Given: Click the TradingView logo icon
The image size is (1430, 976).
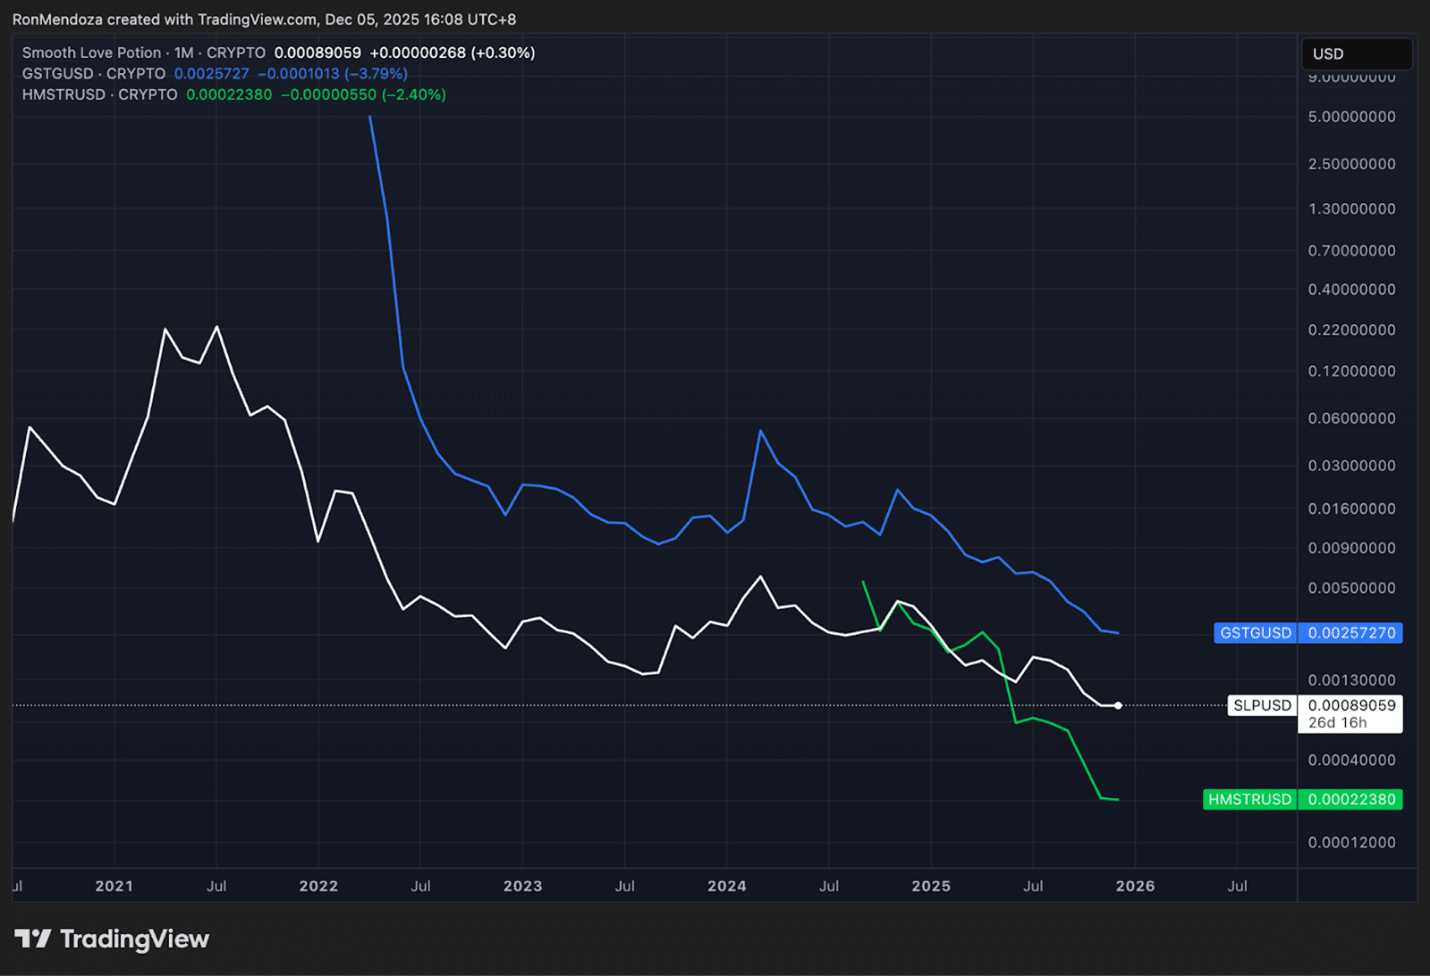Looking at the screenshot, I should pos(32,939).
